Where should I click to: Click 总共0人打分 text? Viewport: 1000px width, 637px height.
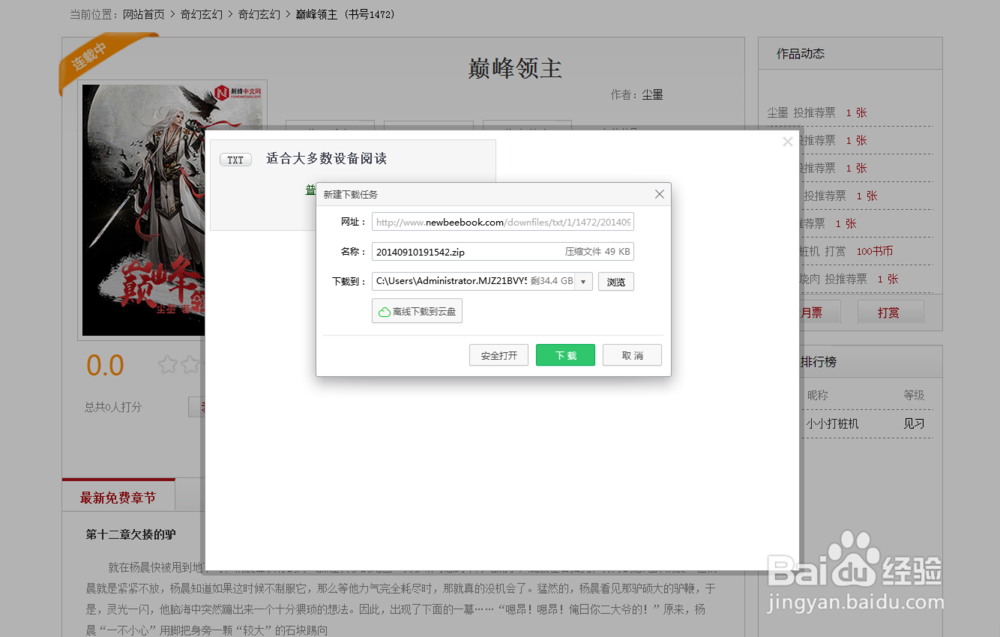(113, 407)
